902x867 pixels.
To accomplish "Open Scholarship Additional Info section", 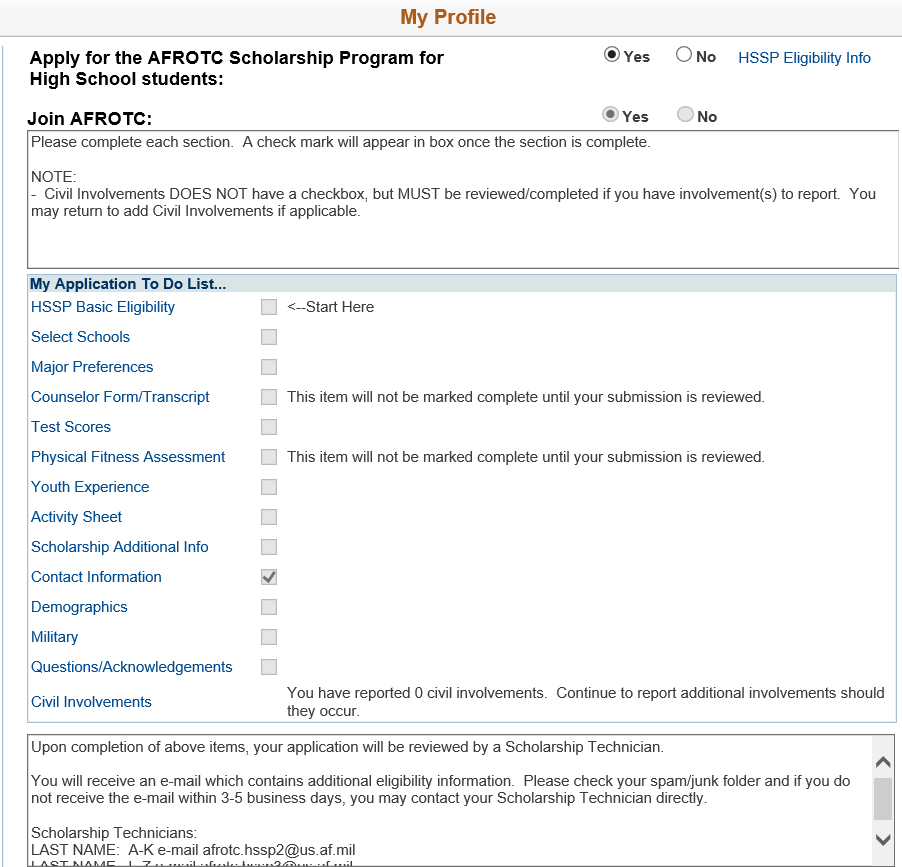I will tap(120, 547).
